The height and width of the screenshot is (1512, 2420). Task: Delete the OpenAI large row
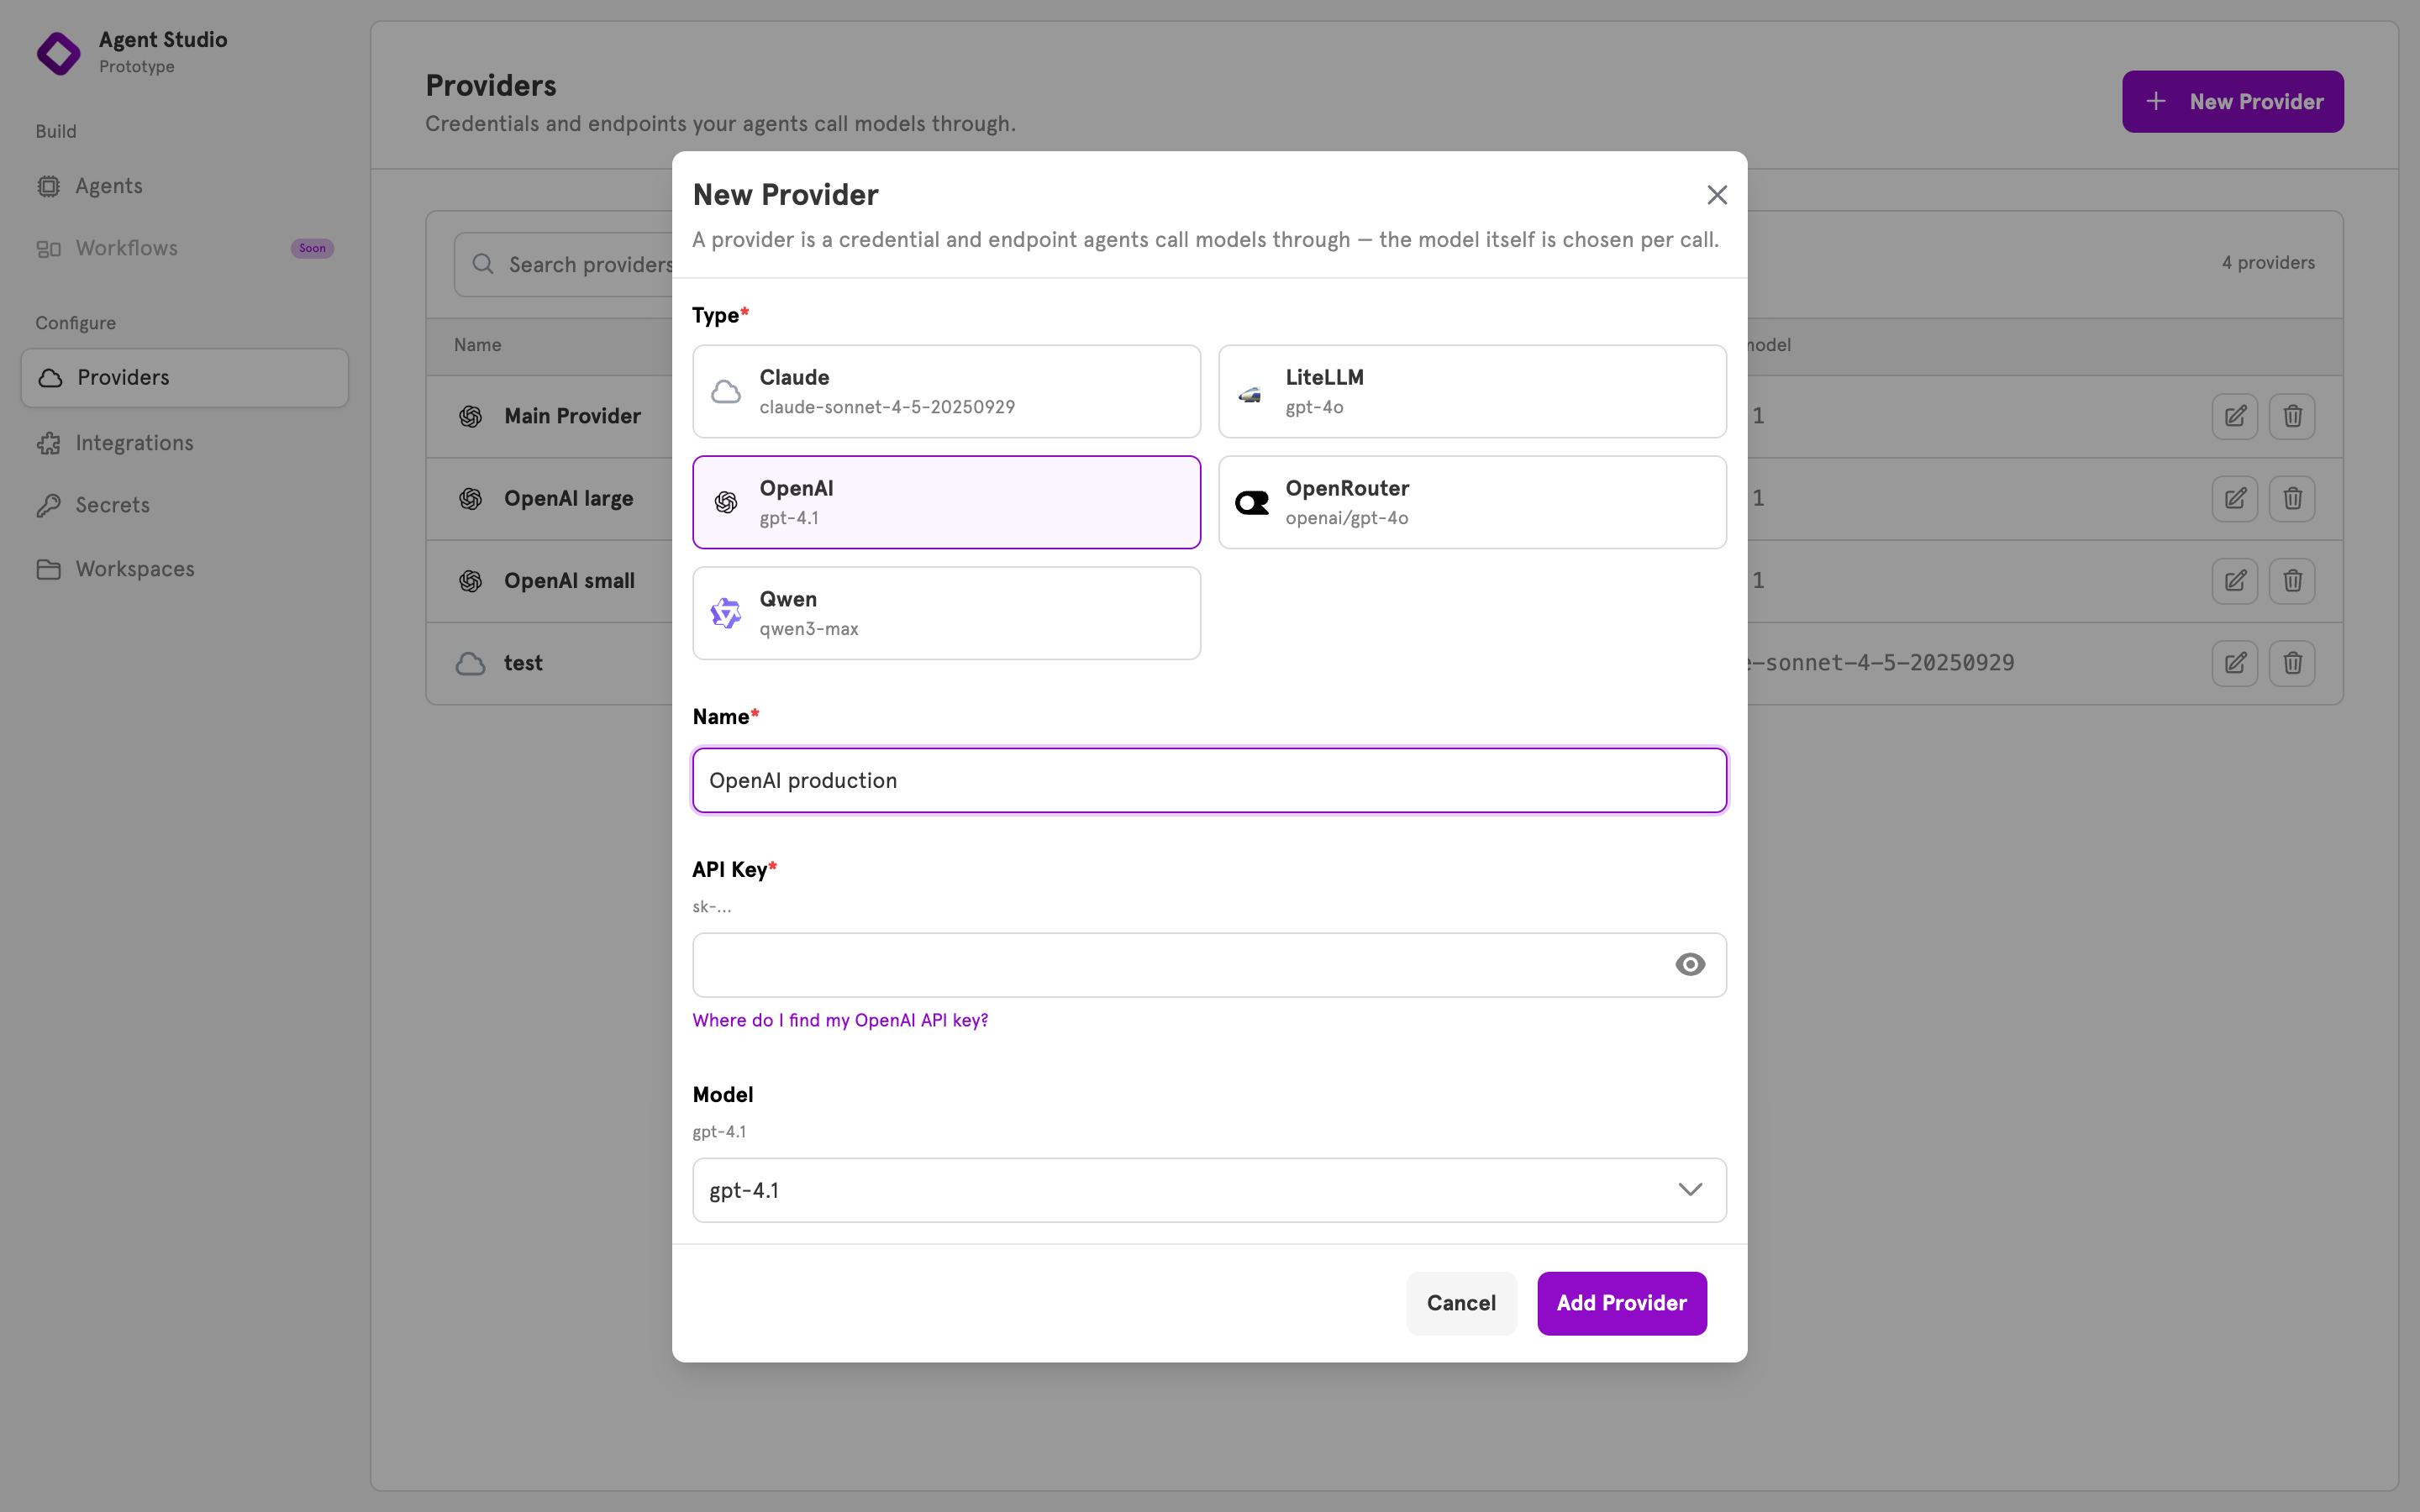pos(2293,498)
